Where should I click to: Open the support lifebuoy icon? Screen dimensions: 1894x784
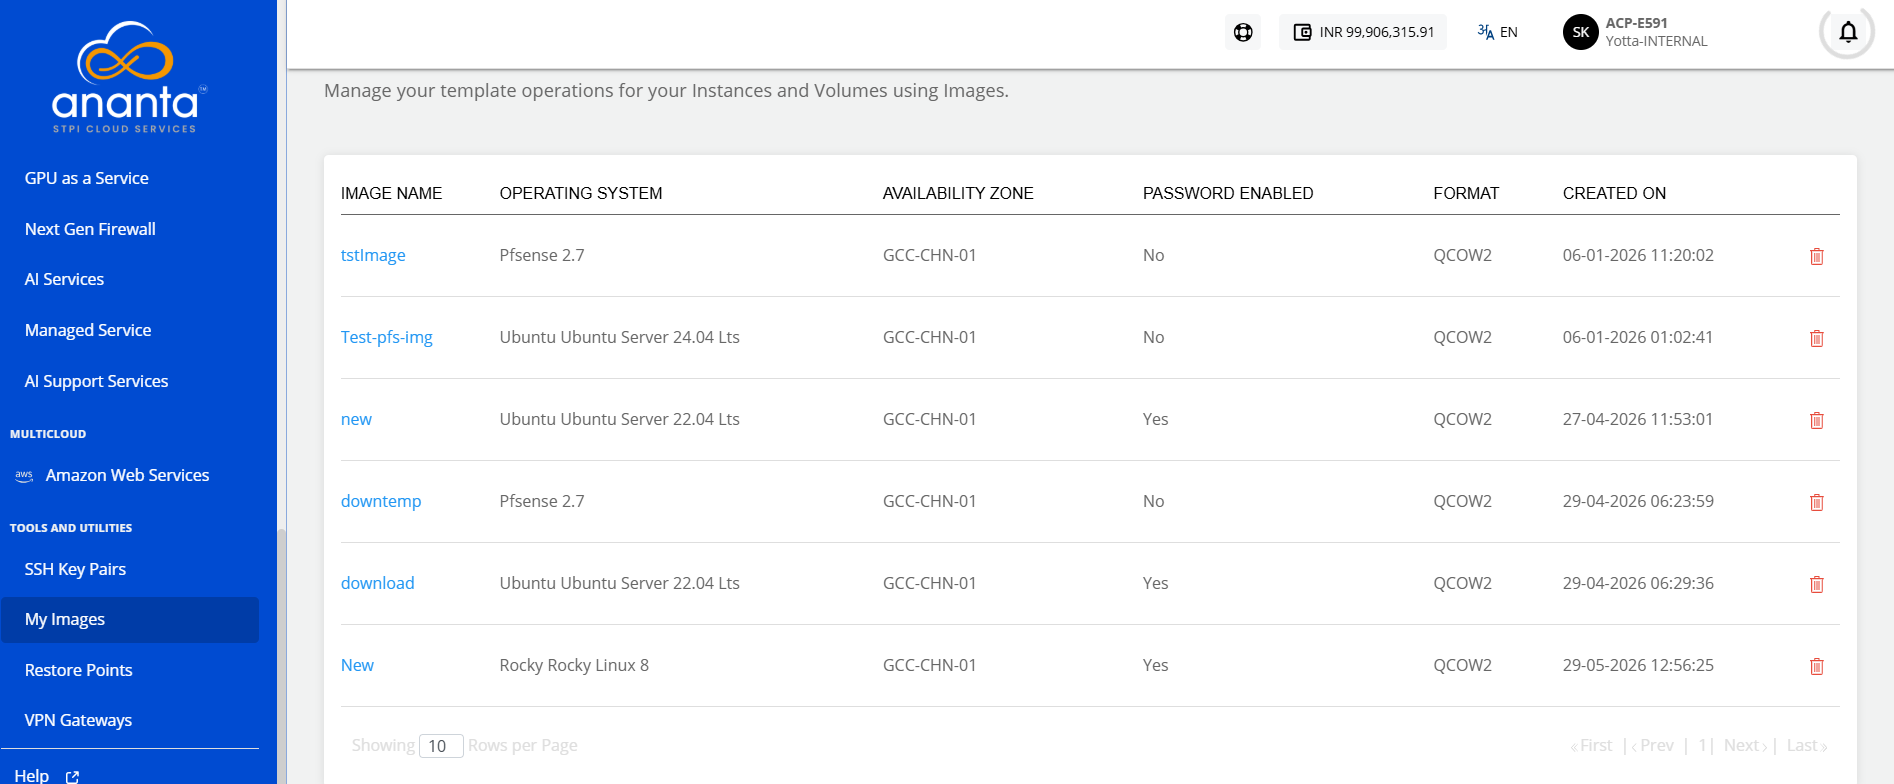(x=1243, y=32)
